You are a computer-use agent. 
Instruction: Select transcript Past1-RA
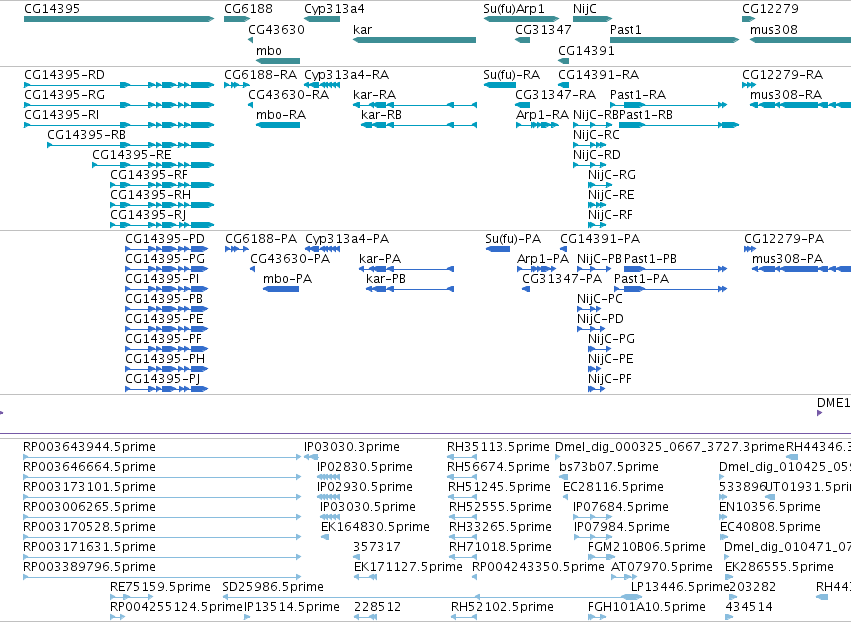tap(638, 94)
